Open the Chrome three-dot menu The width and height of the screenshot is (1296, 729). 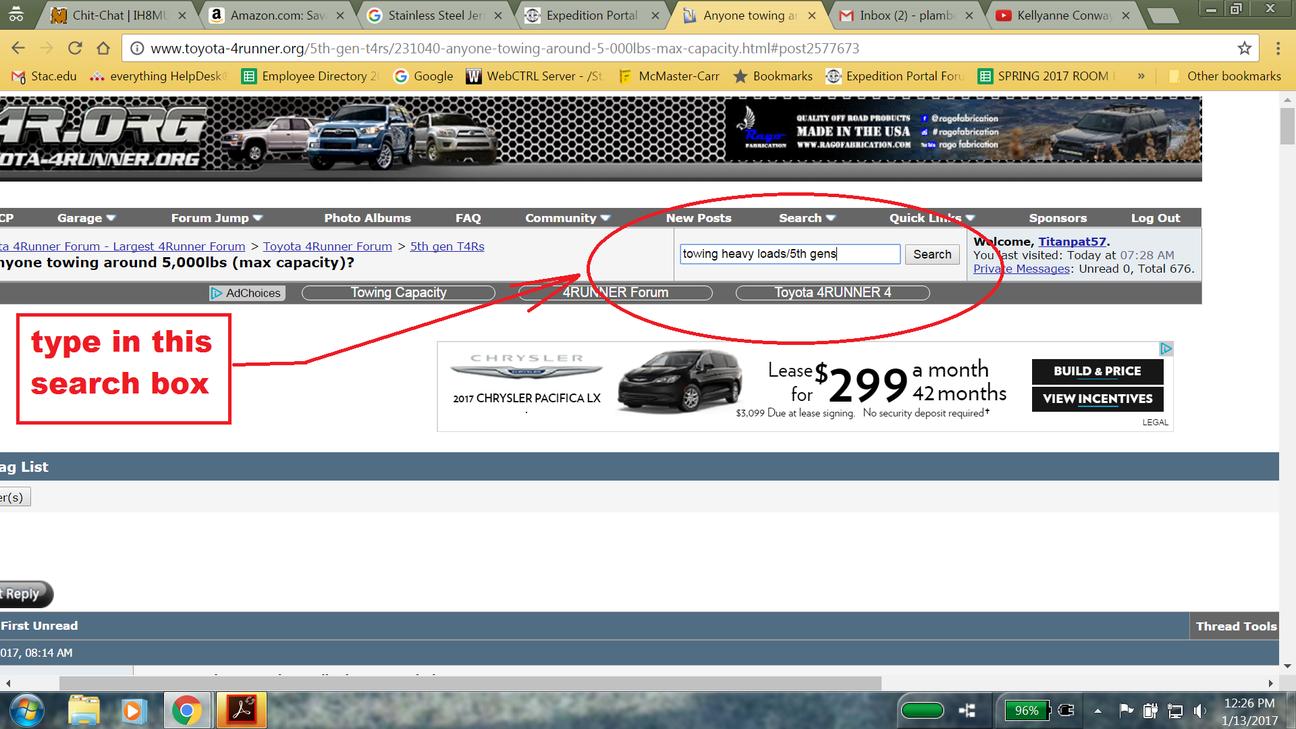1277,48
